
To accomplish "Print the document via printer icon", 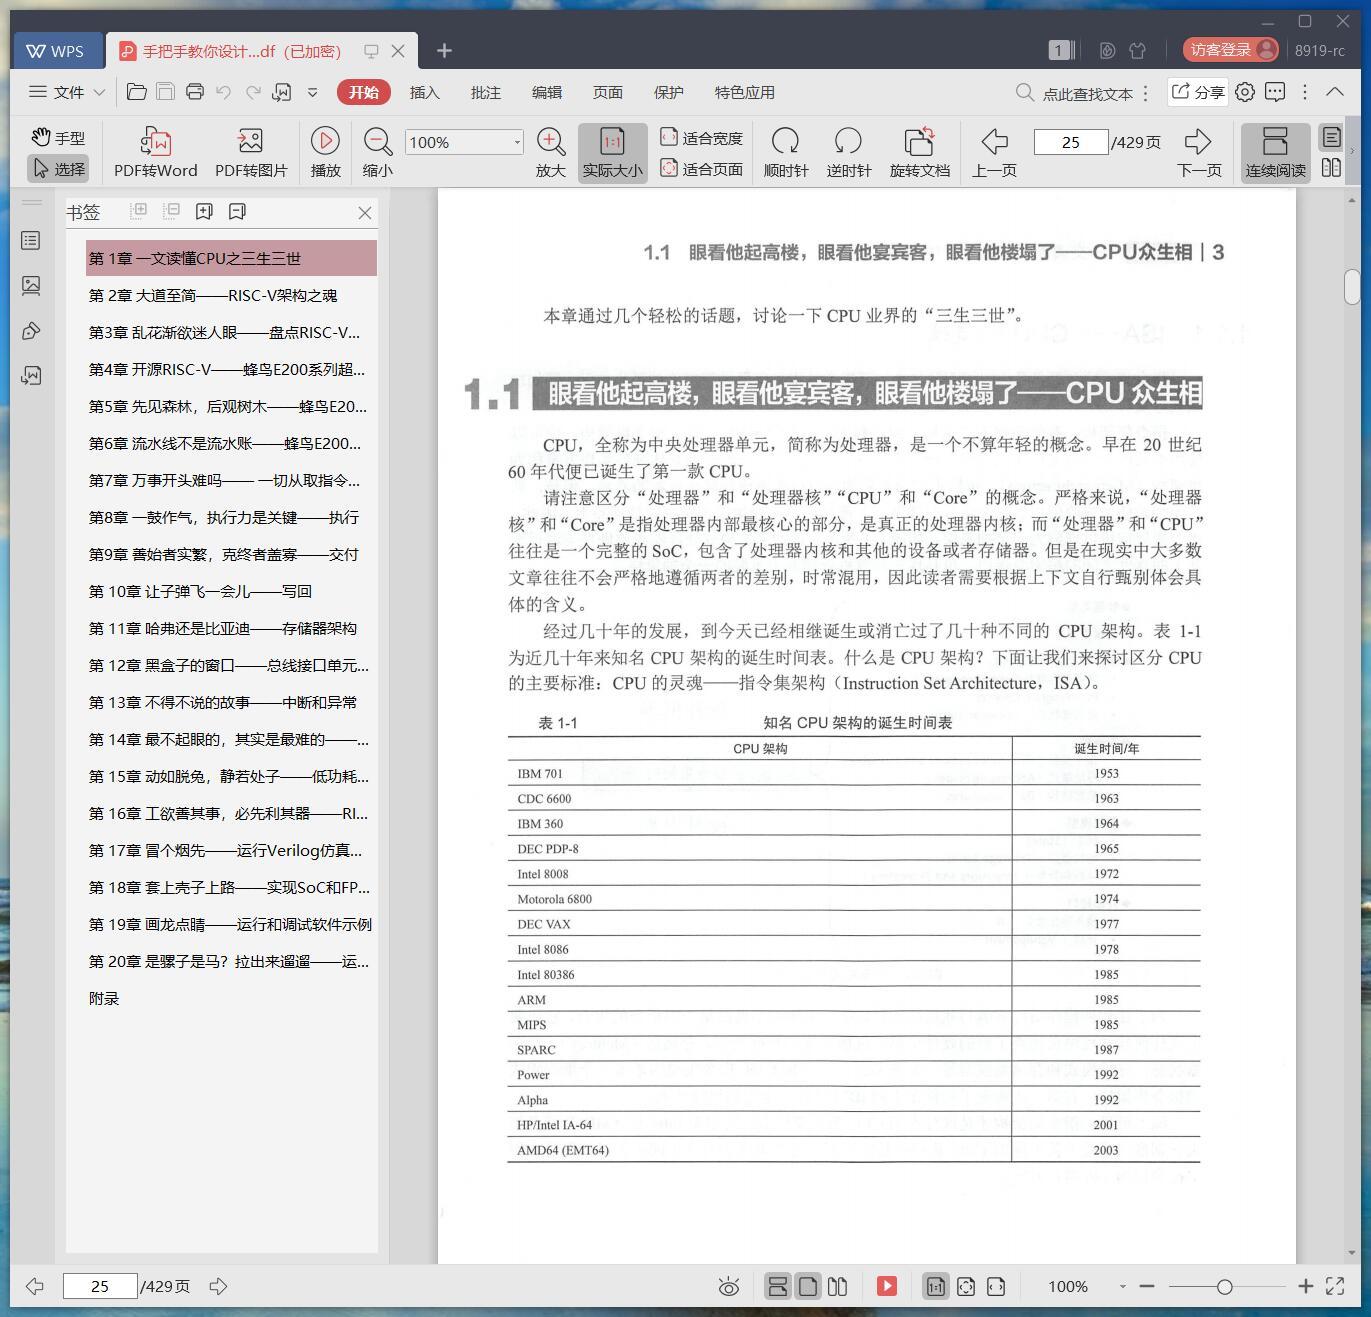I will [x=195, y=92].
